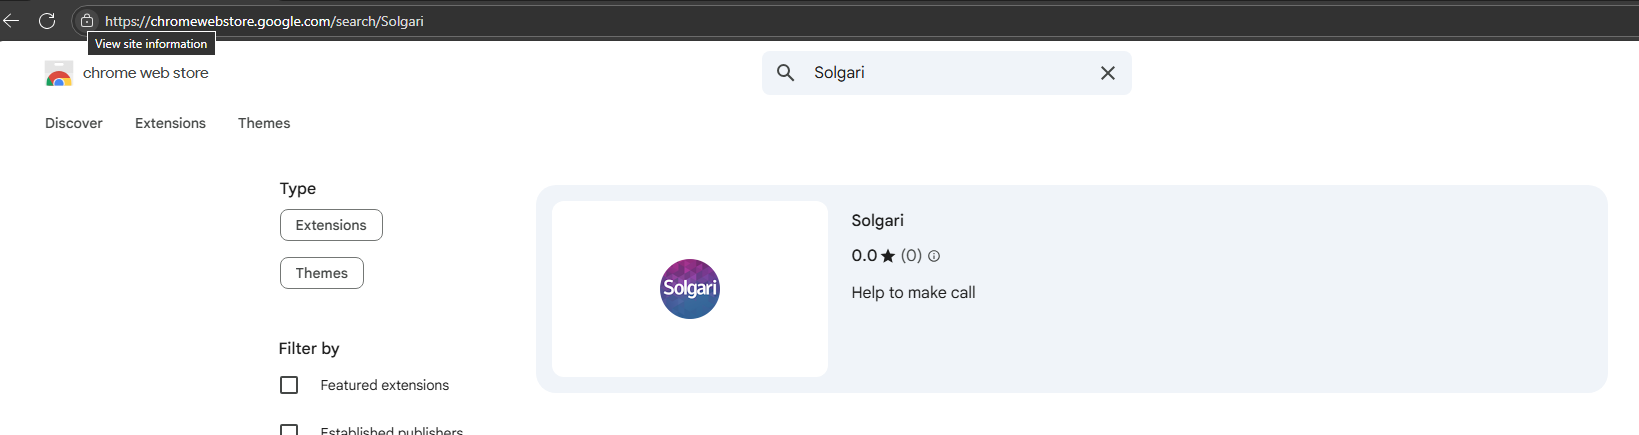Viewport: 1639px width, 435px height.
Task: Open the Themes navigation tab
Action: (x=264, y=123)
